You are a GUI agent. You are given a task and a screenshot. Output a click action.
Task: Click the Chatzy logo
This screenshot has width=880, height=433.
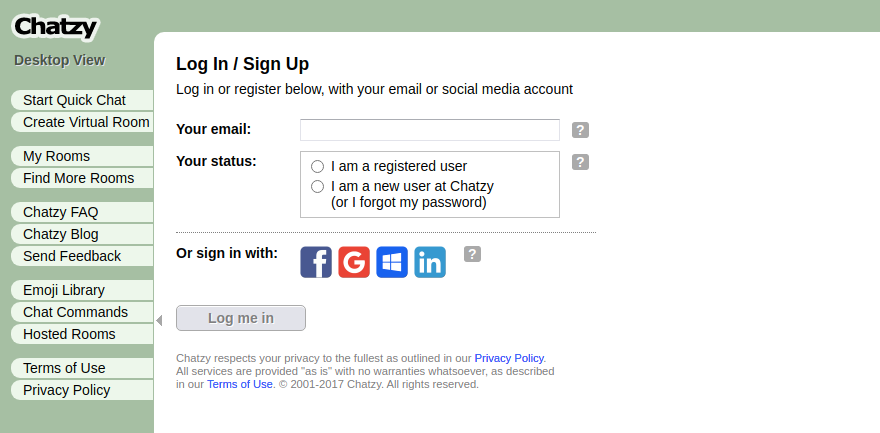[x=56, y=27]
